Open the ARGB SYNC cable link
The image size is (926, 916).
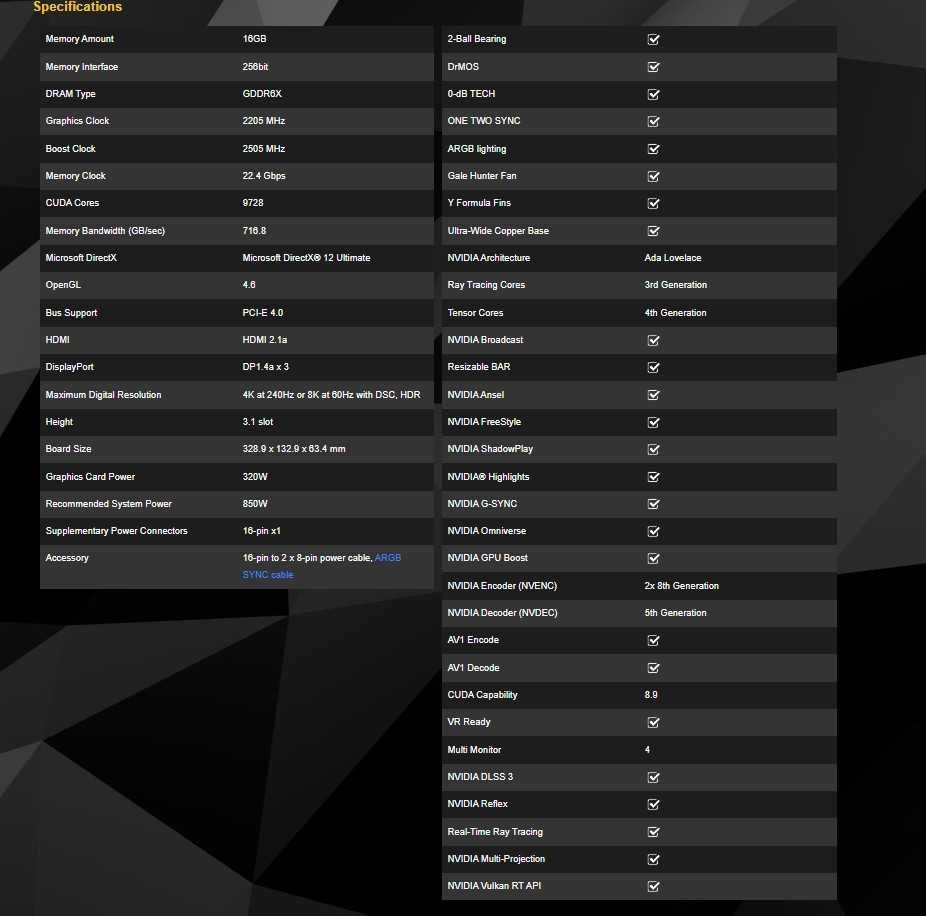point(321,566)
